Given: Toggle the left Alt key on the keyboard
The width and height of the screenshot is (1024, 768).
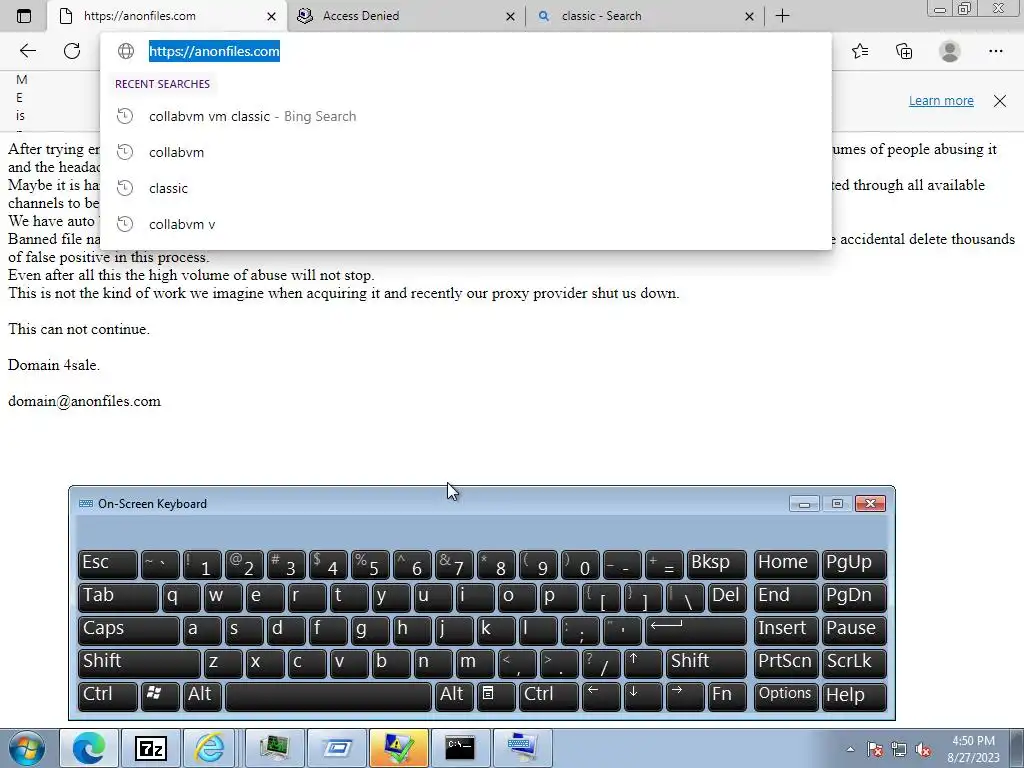Looking at the screenshot, I should pyautogui.click(x=202, y=696).
